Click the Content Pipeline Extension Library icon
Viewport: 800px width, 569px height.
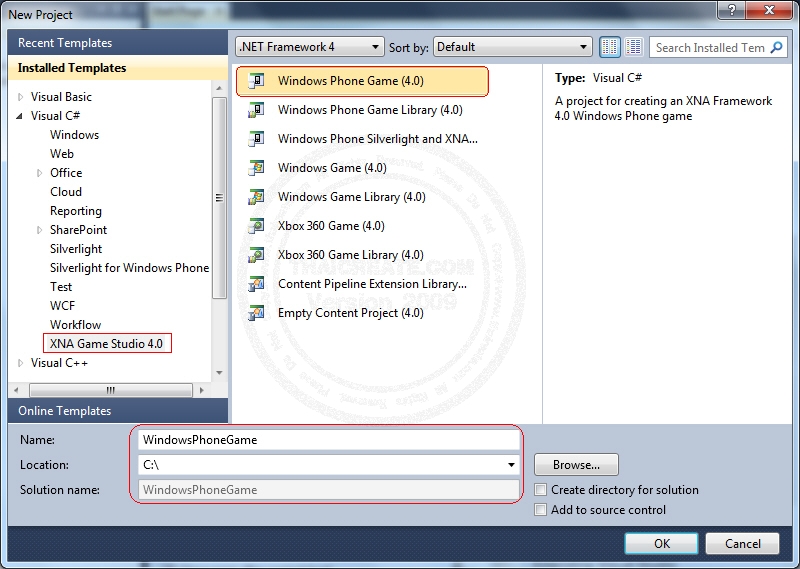coord(256,284)
